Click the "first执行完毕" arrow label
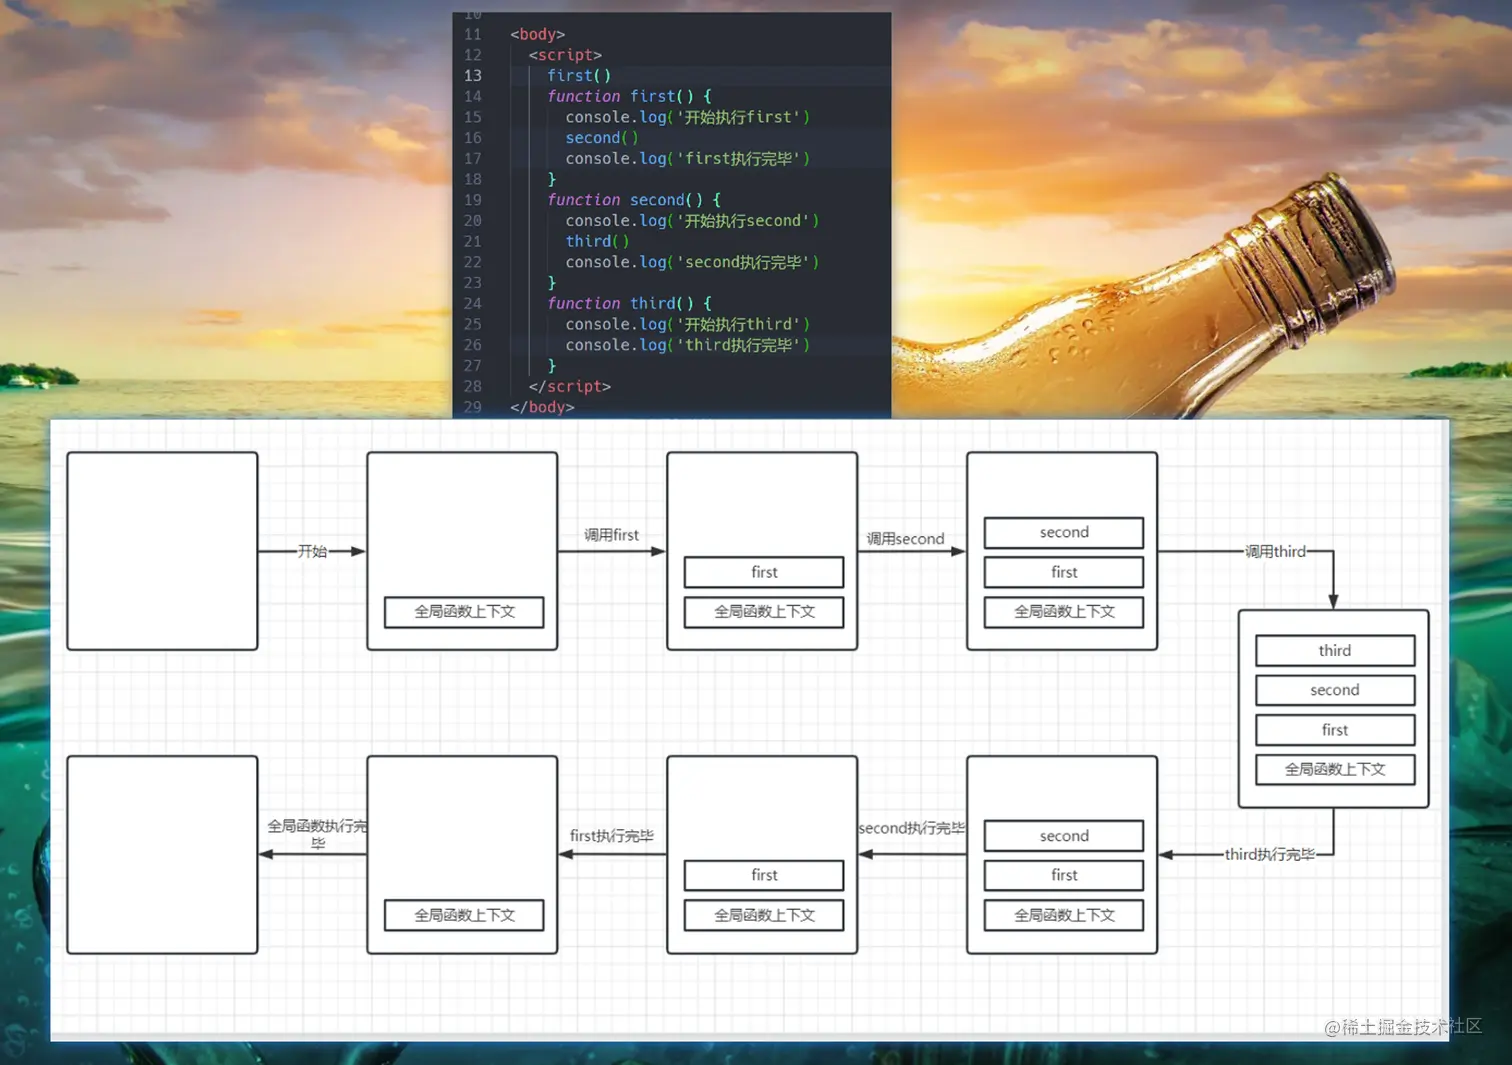 [611, 836]
